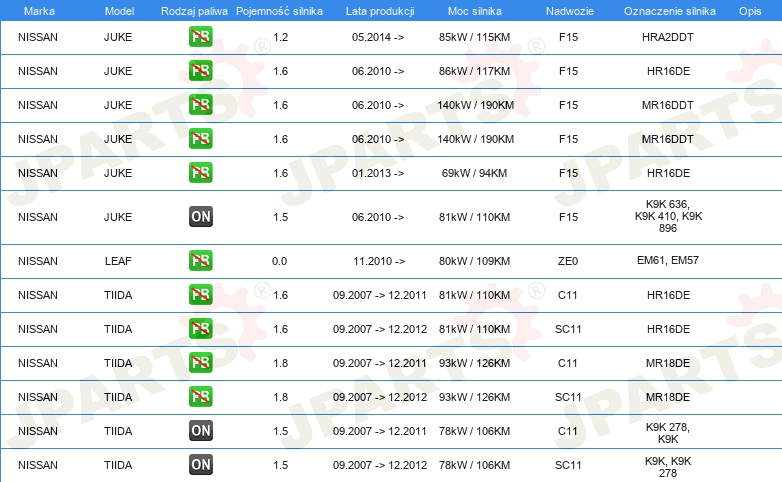Click the Rodzaj paliwa column header
This screenshot has width=782, height=482.
[194, 11]
